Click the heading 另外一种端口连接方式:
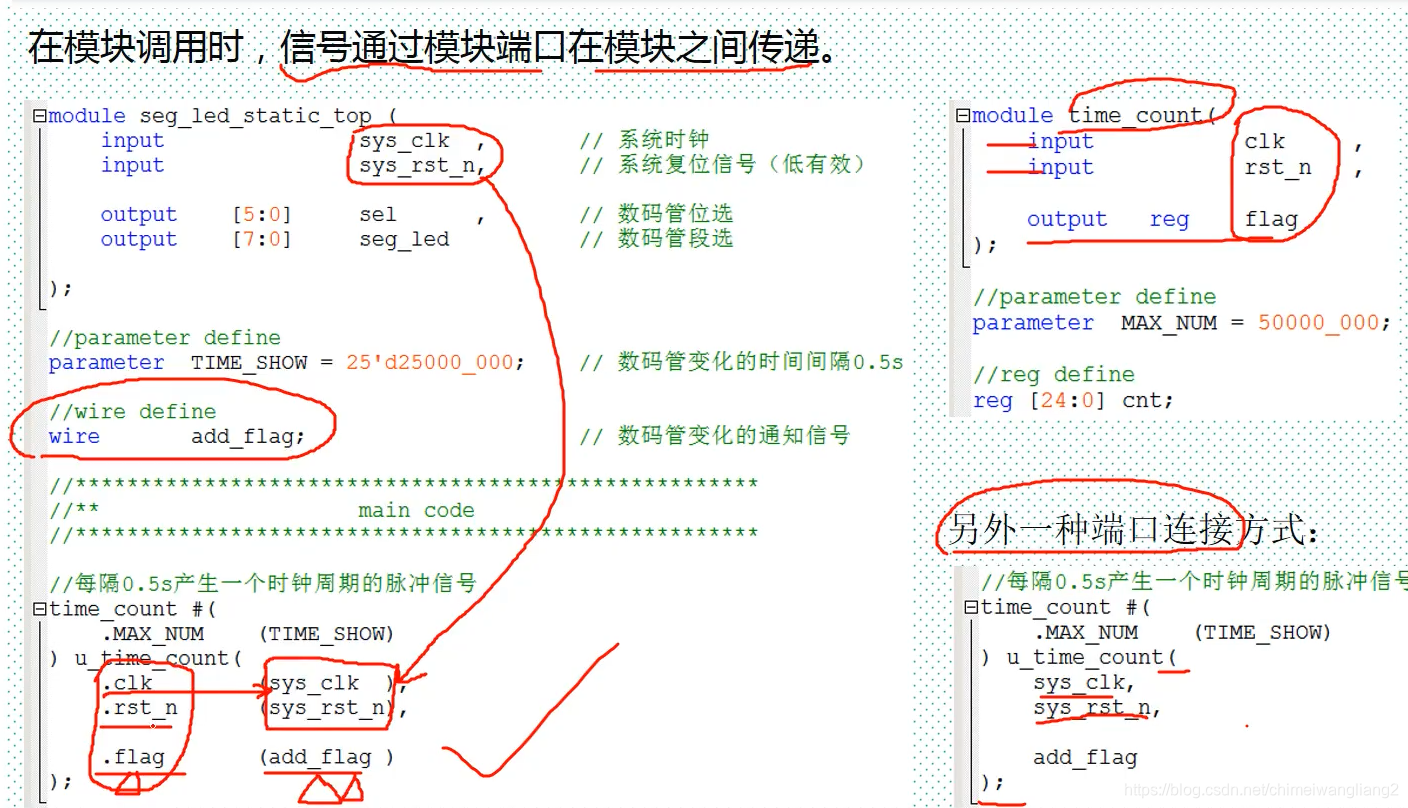Screen dimensions: 1408x808 1133,528
